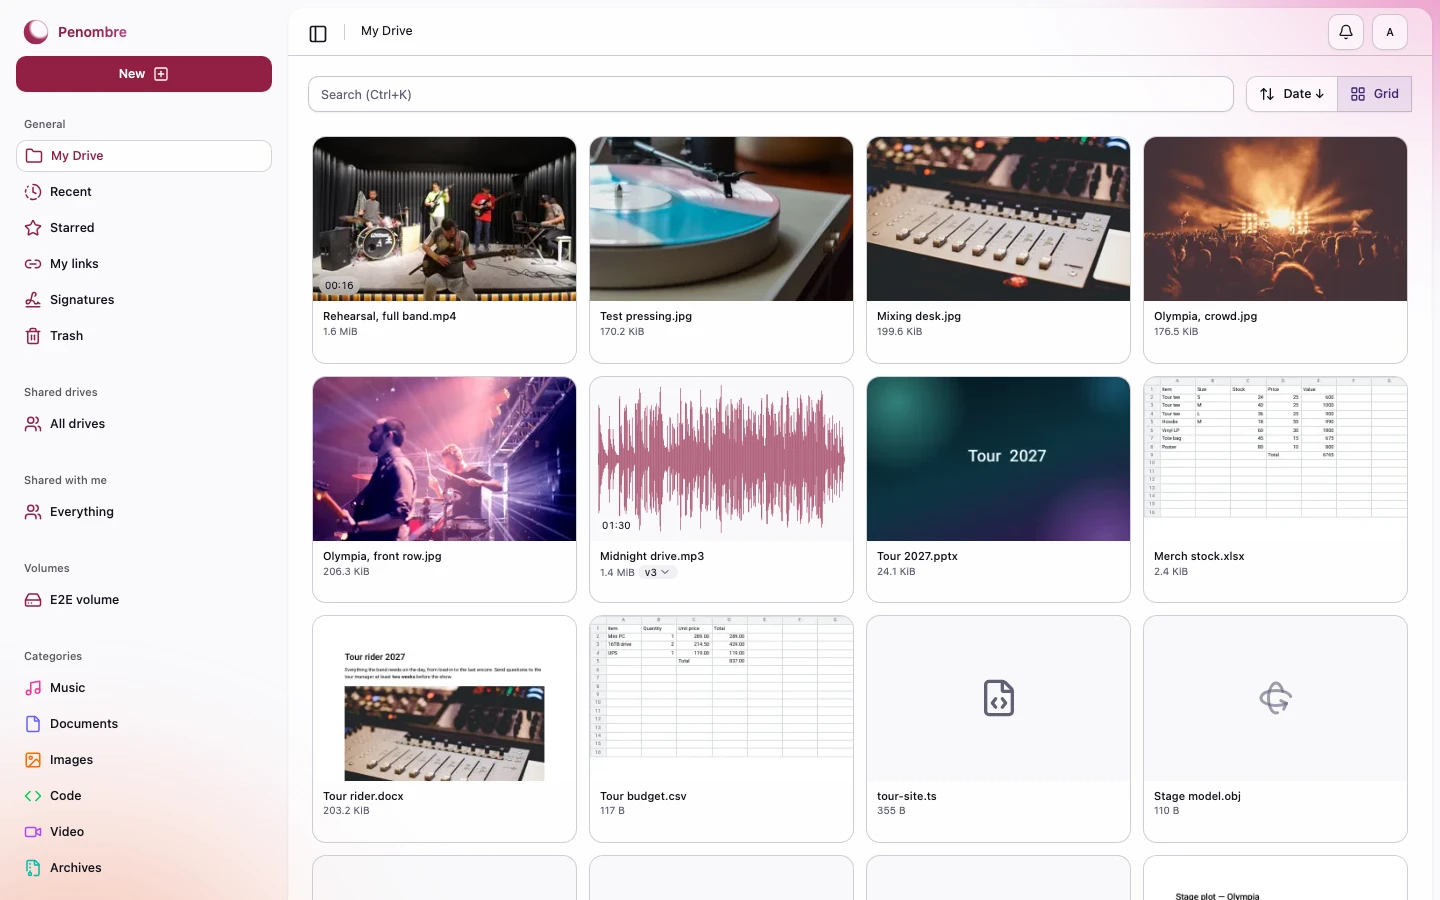Open the Test pressing.jpg thumbnail
The width and height of the screenshot is (1440, 900).
pyautogui.click(x=721, y=219)
